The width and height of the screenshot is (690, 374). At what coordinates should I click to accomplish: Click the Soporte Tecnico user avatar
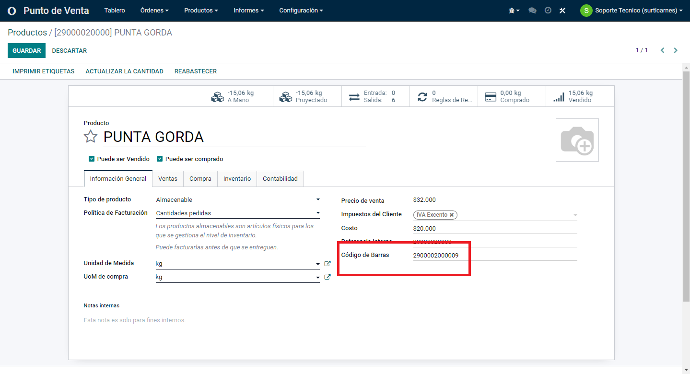(x=586, y=11)
